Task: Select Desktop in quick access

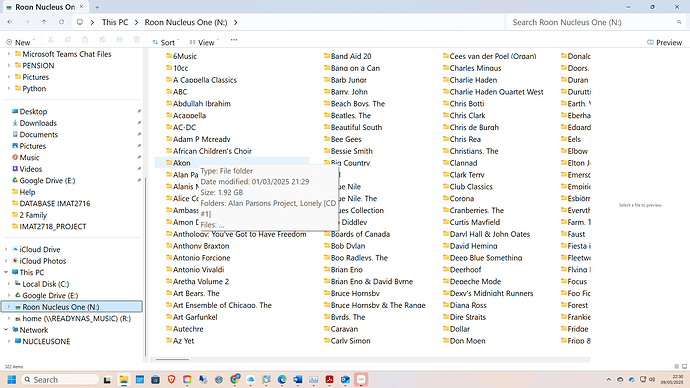Action: [x=33, y=112]
